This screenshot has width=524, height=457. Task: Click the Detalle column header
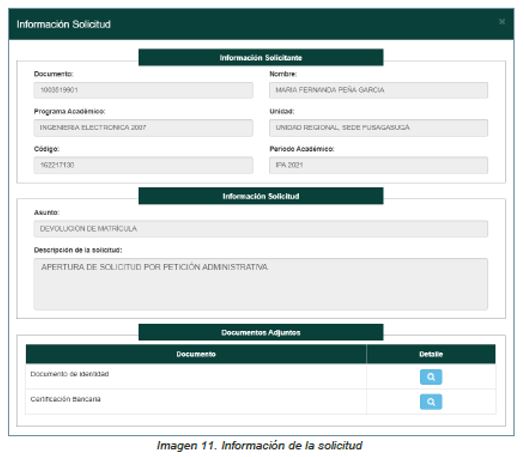(431, 354)
